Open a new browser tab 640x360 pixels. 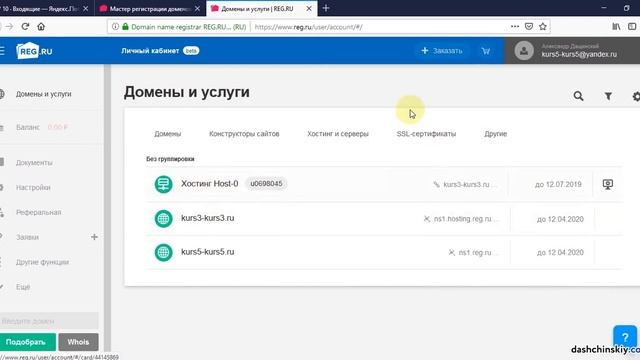[326, 8]
